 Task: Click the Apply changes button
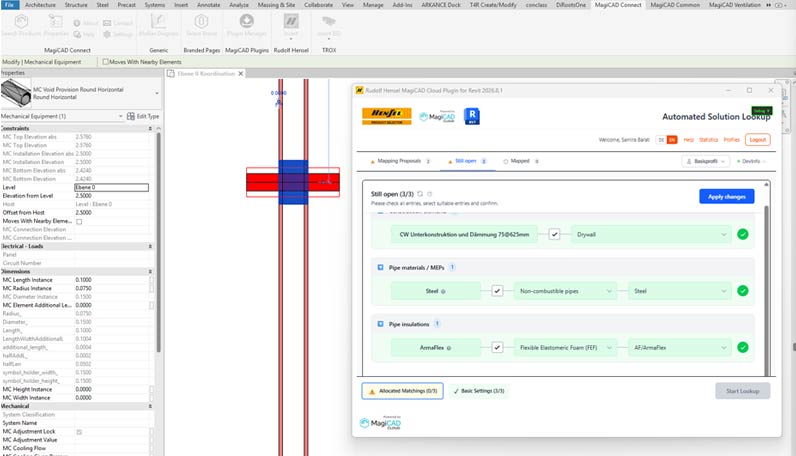pyautogui.click(x=726, y=197)
